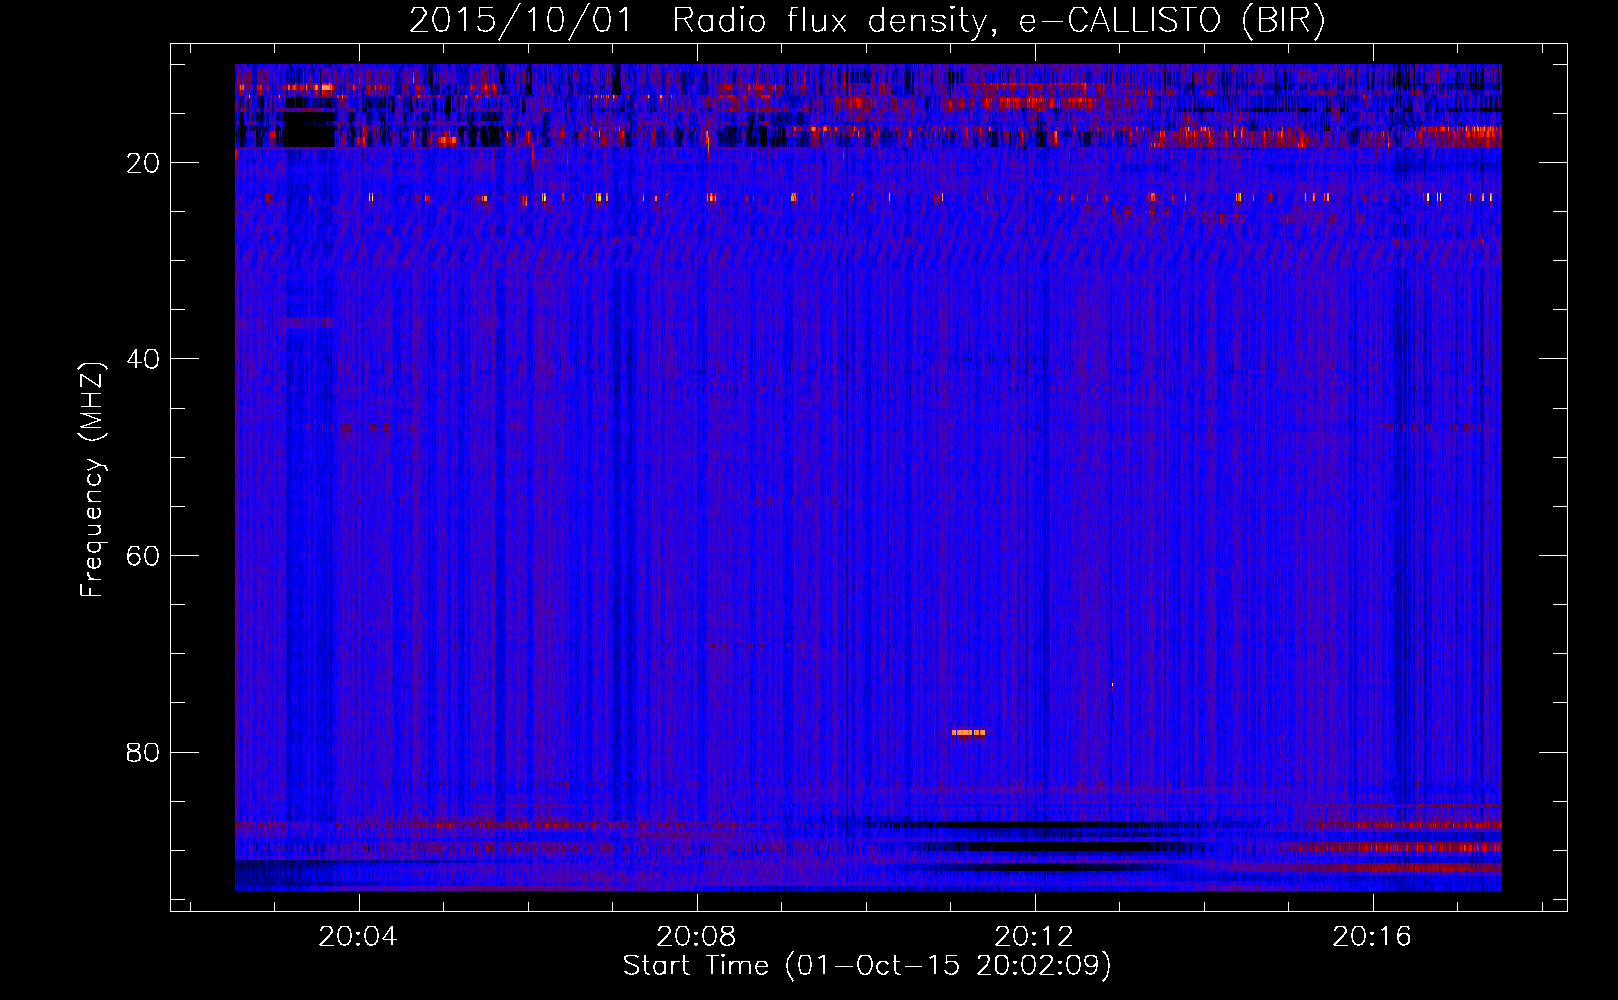Click the x-axis time label "20:04"
The height and width of the screenshot is (1000, 1618).
358,937
